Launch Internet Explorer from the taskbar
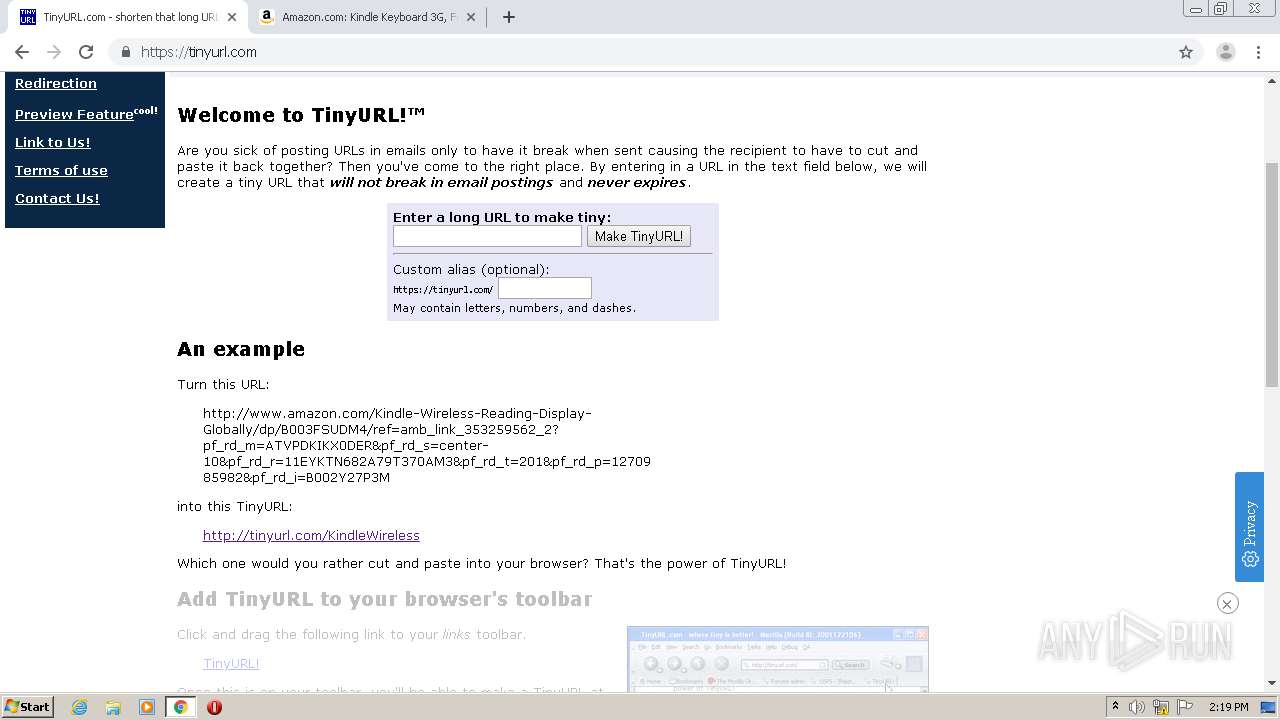Screen dimensions: 1280x720 coord(79,707)
